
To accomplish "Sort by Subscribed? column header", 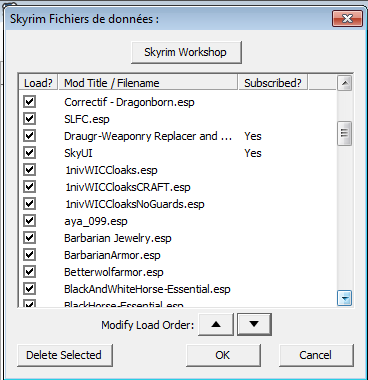I will point(273,83).
